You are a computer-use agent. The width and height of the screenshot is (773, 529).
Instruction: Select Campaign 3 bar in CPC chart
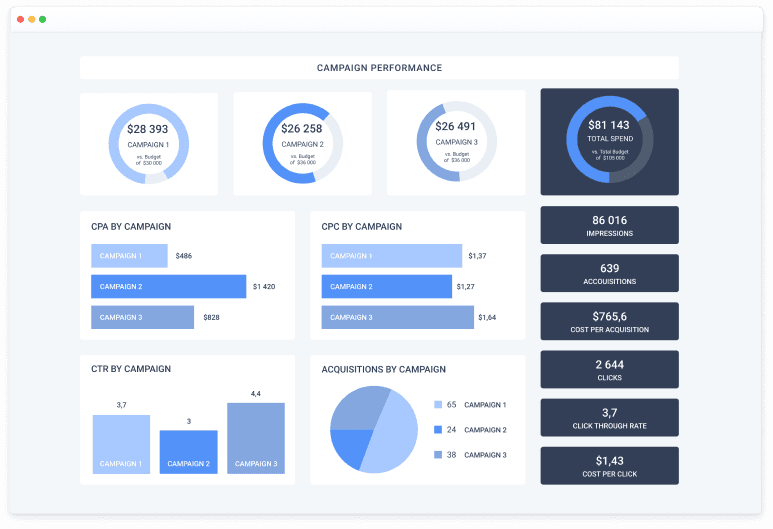click(x=398, y=317)
